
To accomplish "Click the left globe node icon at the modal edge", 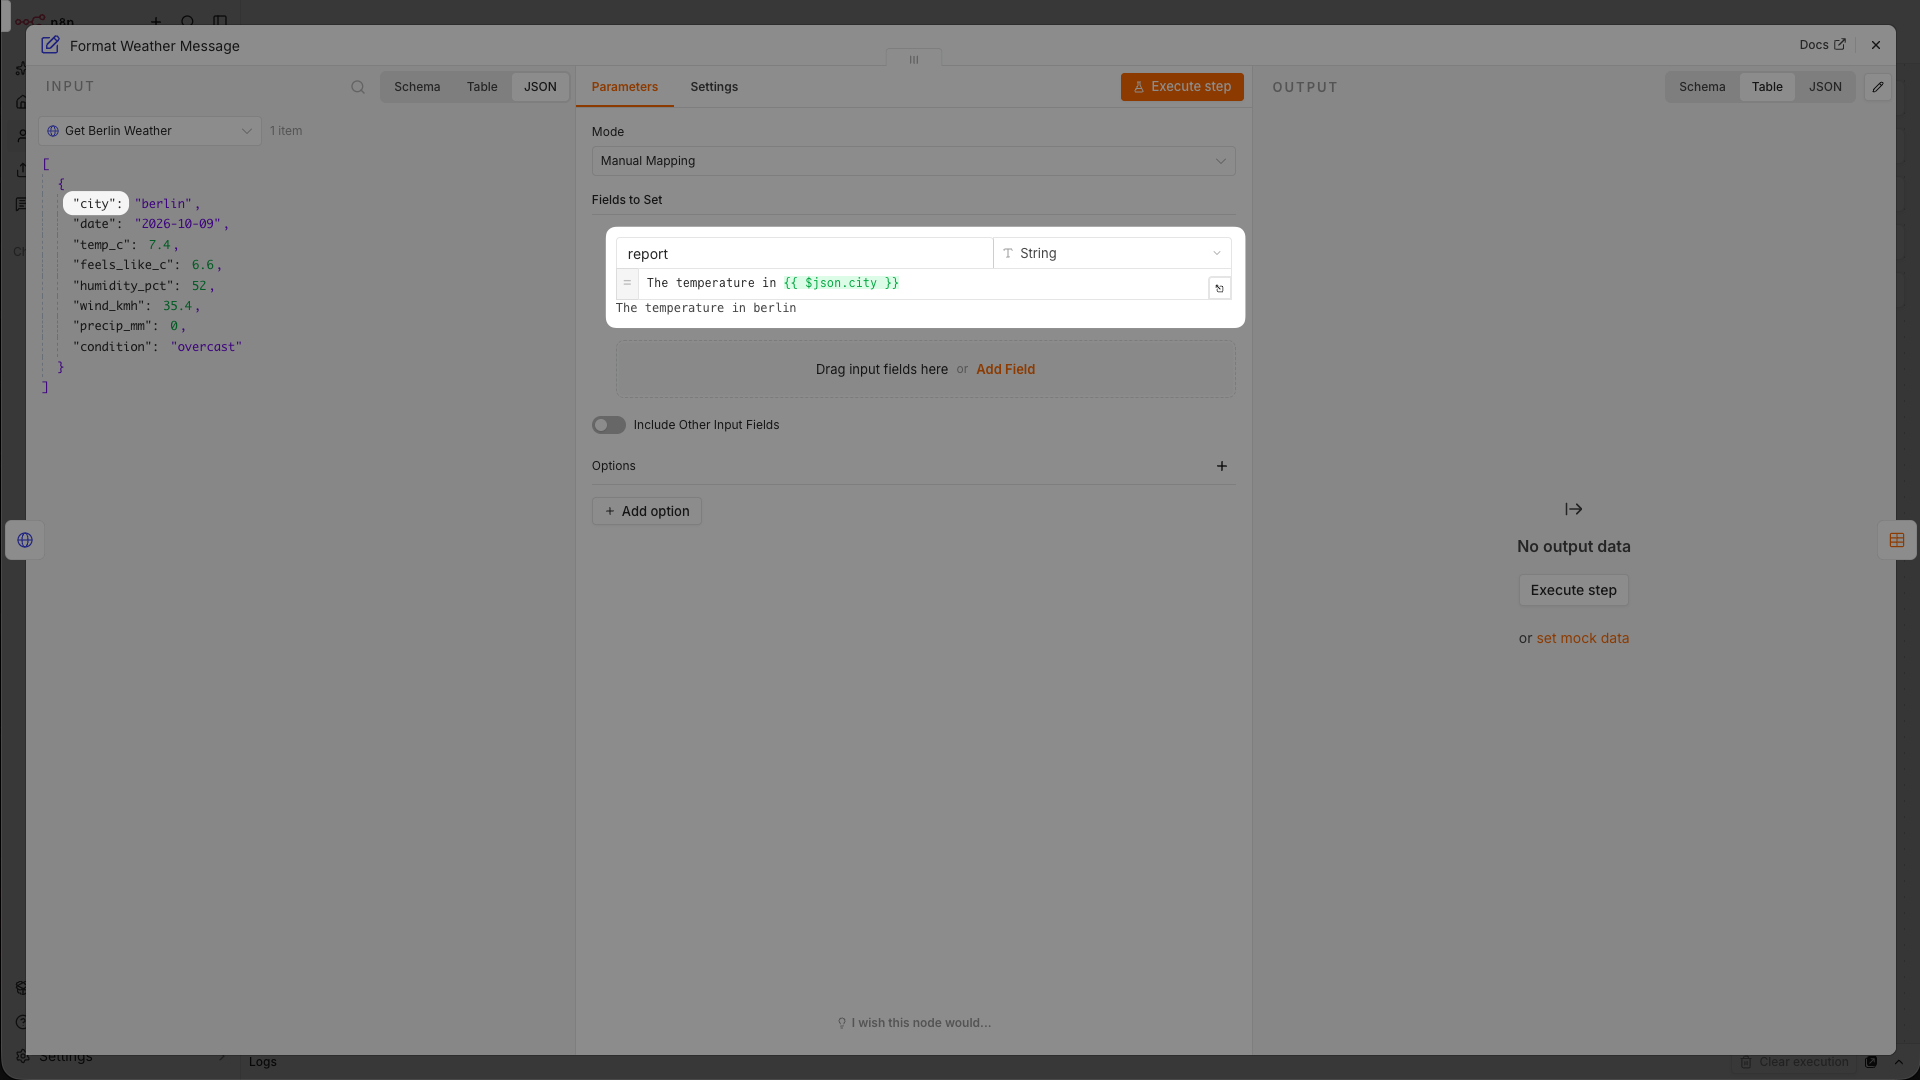I will pyautogui.click(x=25, y=540).
